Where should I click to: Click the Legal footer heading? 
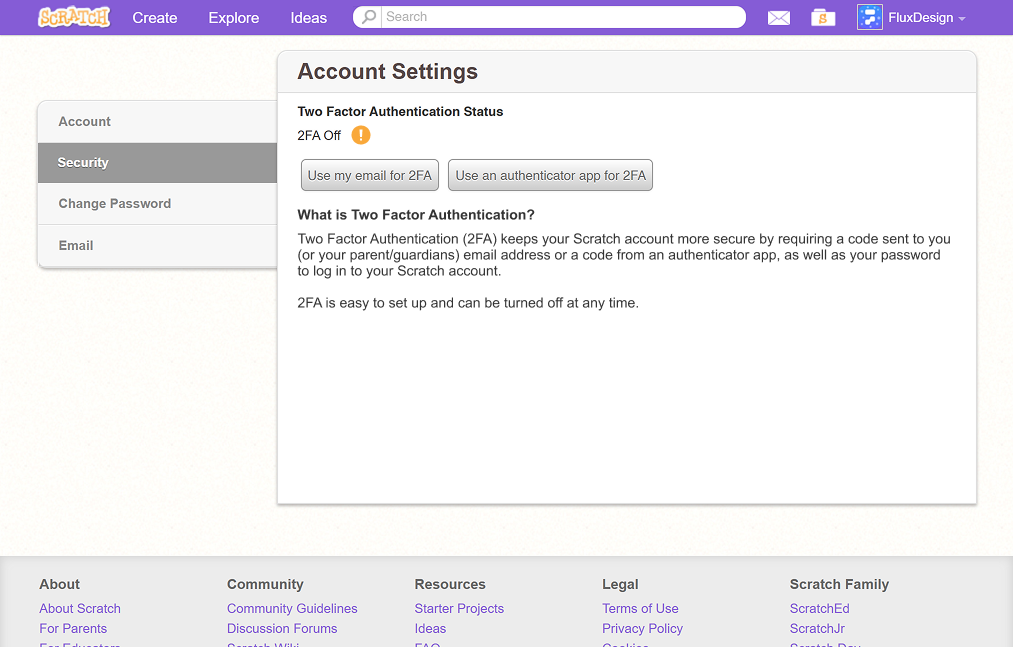pyautogui.click(x=620, y=584)
